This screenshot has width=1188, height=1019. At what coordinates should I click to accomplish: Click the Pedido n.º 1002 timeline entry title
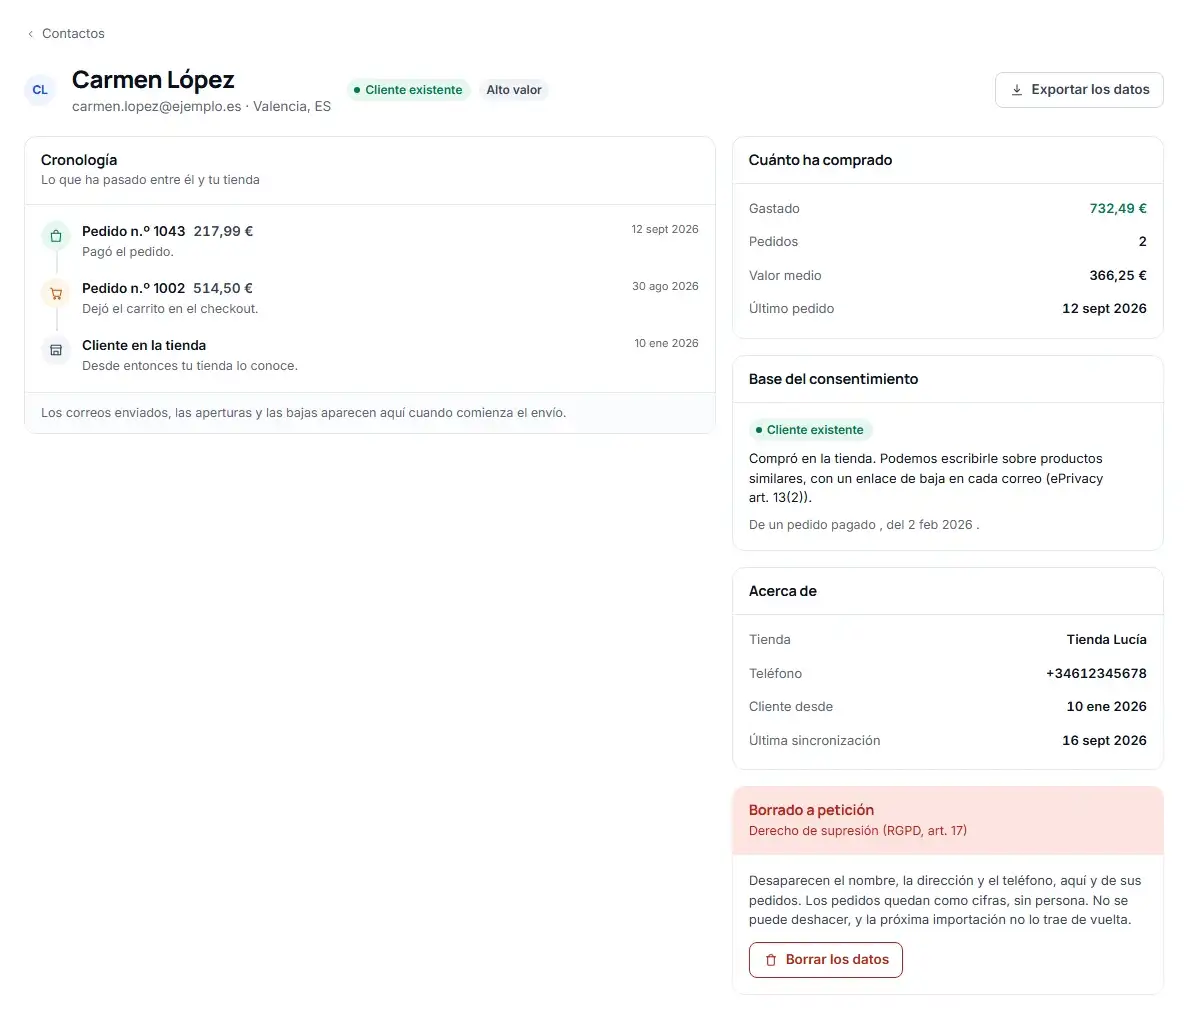(133, 289)
